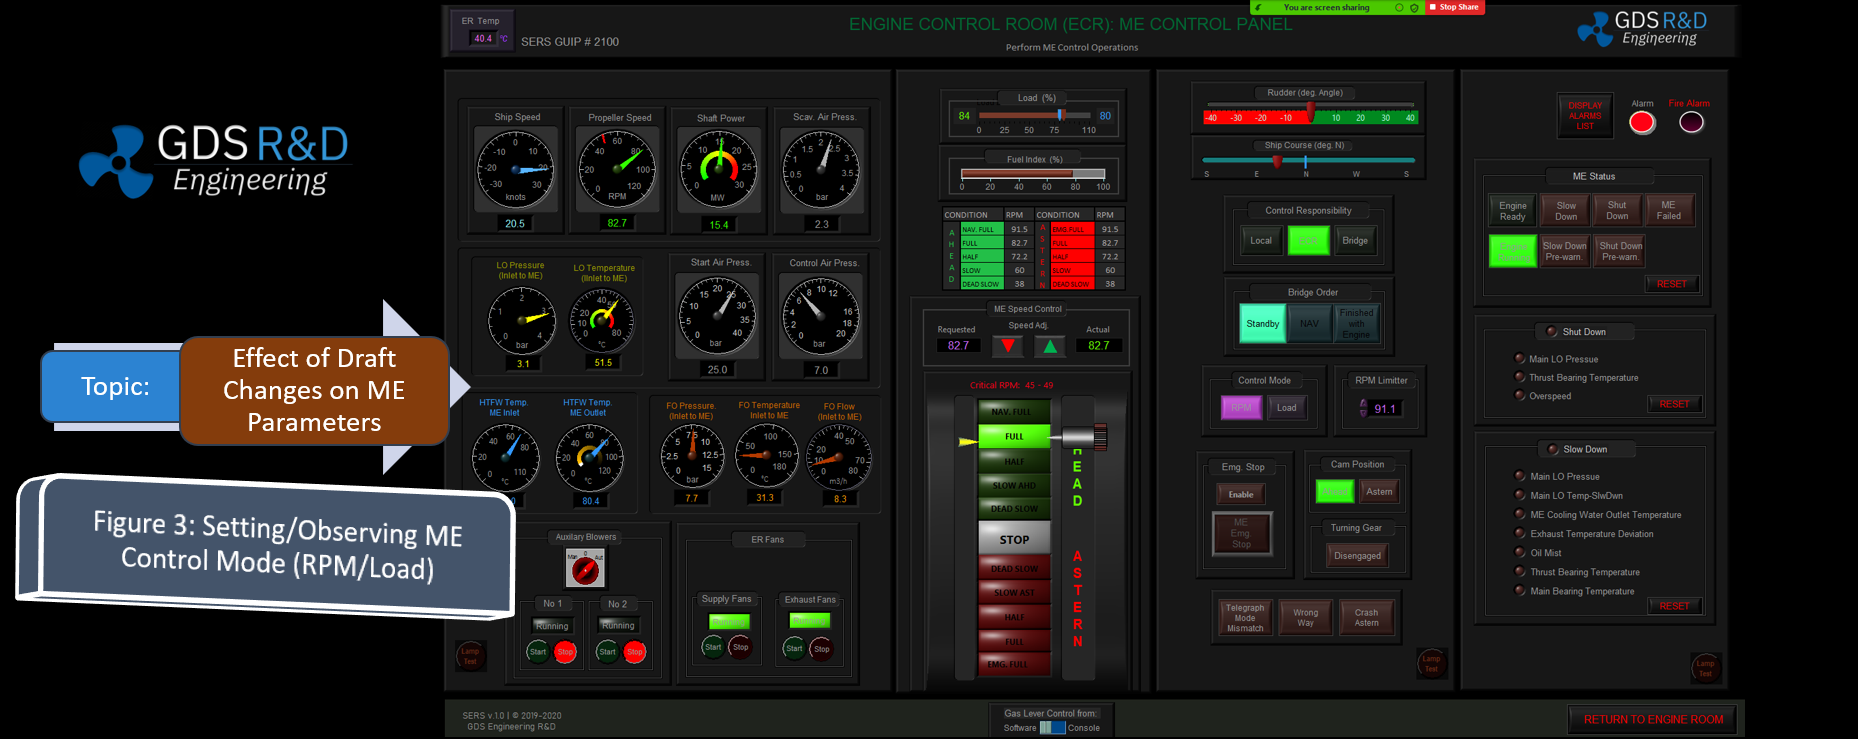Click the Shaft Power MW gauge
1858x739 pixels.
click(718, 169)
